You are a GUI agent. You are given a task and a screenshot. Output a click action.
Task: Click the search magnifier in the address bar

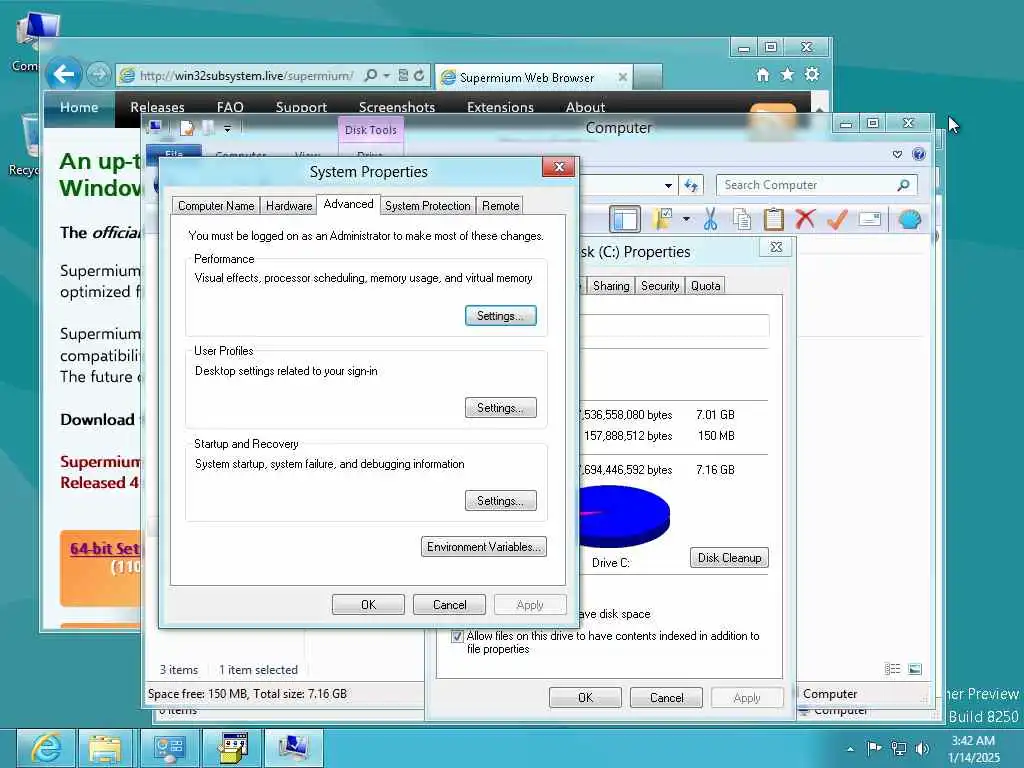coord(370,76)
